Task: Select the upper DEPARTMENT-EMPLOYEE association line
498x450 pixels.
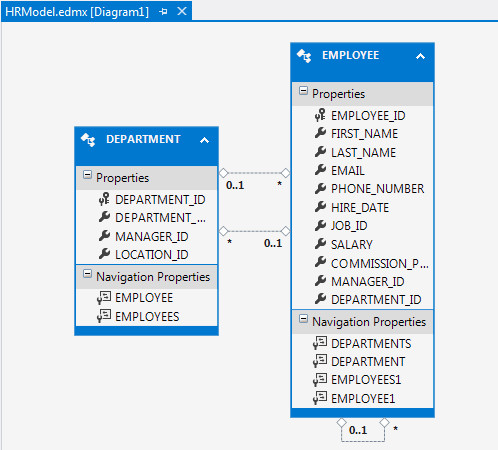Action: pyautogui.click(x=254, y=173)
